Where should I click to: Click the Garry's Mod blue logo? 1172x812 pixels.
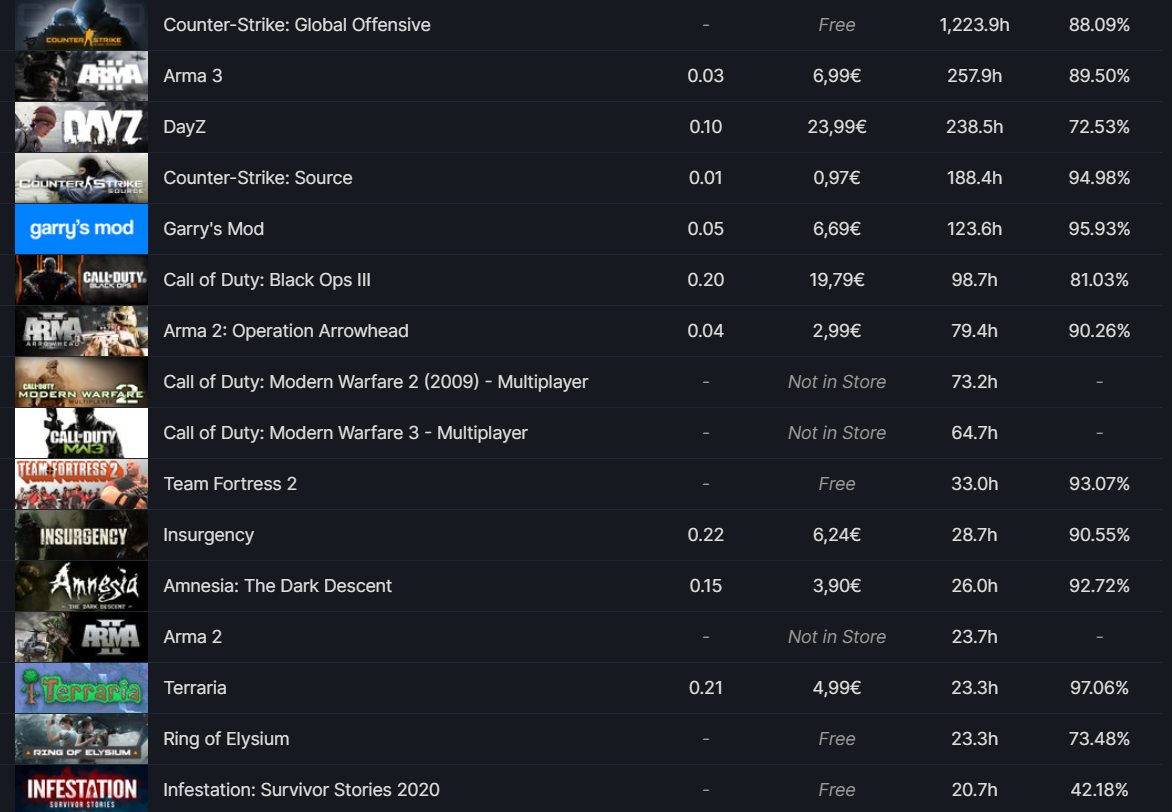(x=81, y=229)
